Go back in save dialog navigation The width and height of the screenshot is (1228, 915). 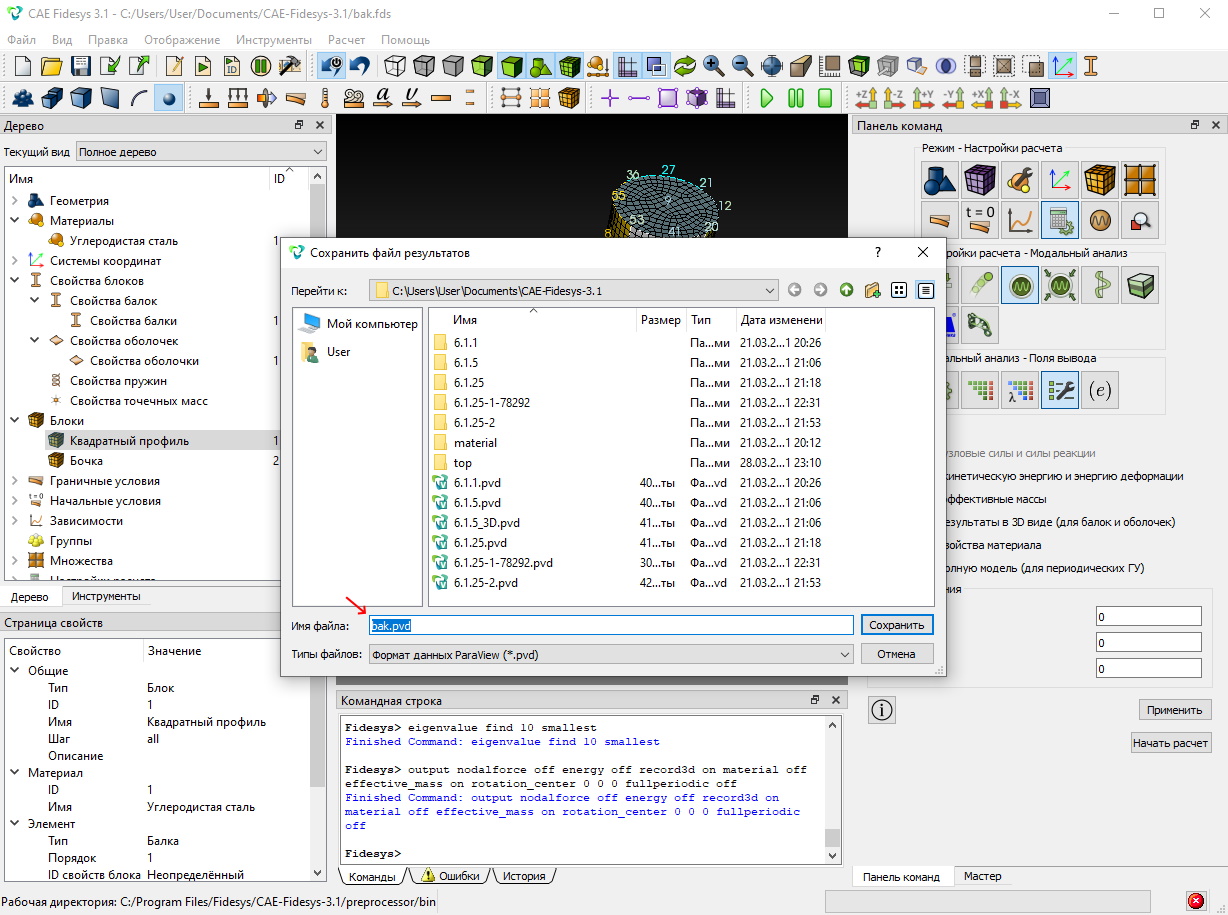click(x=794, y=290)
